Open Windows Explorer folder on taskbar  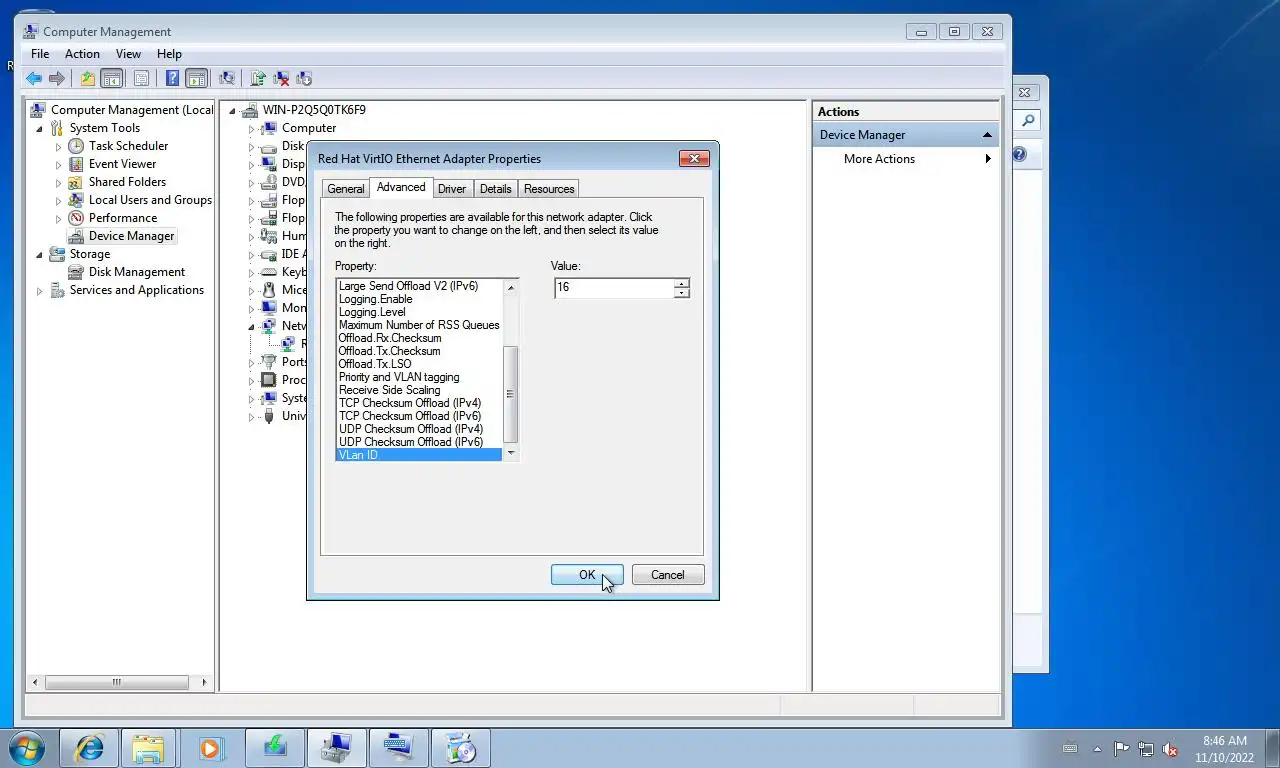coord(148,747)
